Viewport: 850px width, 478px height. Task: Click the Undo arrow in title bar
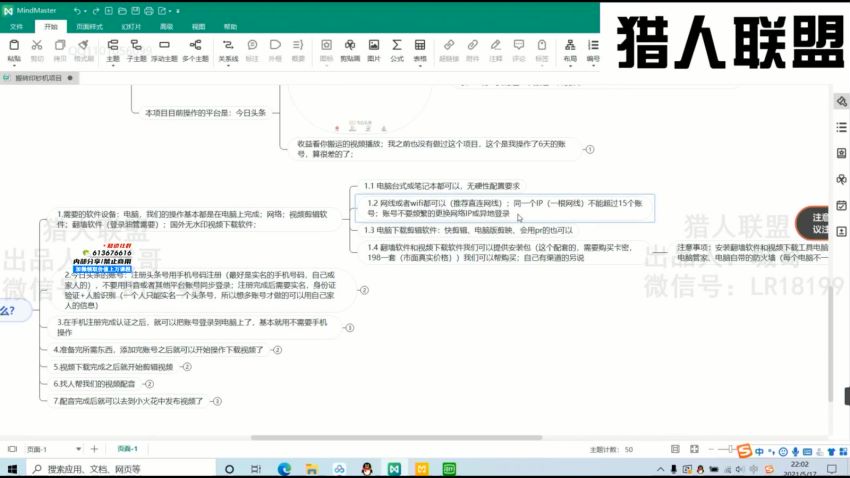pos(78,11)
